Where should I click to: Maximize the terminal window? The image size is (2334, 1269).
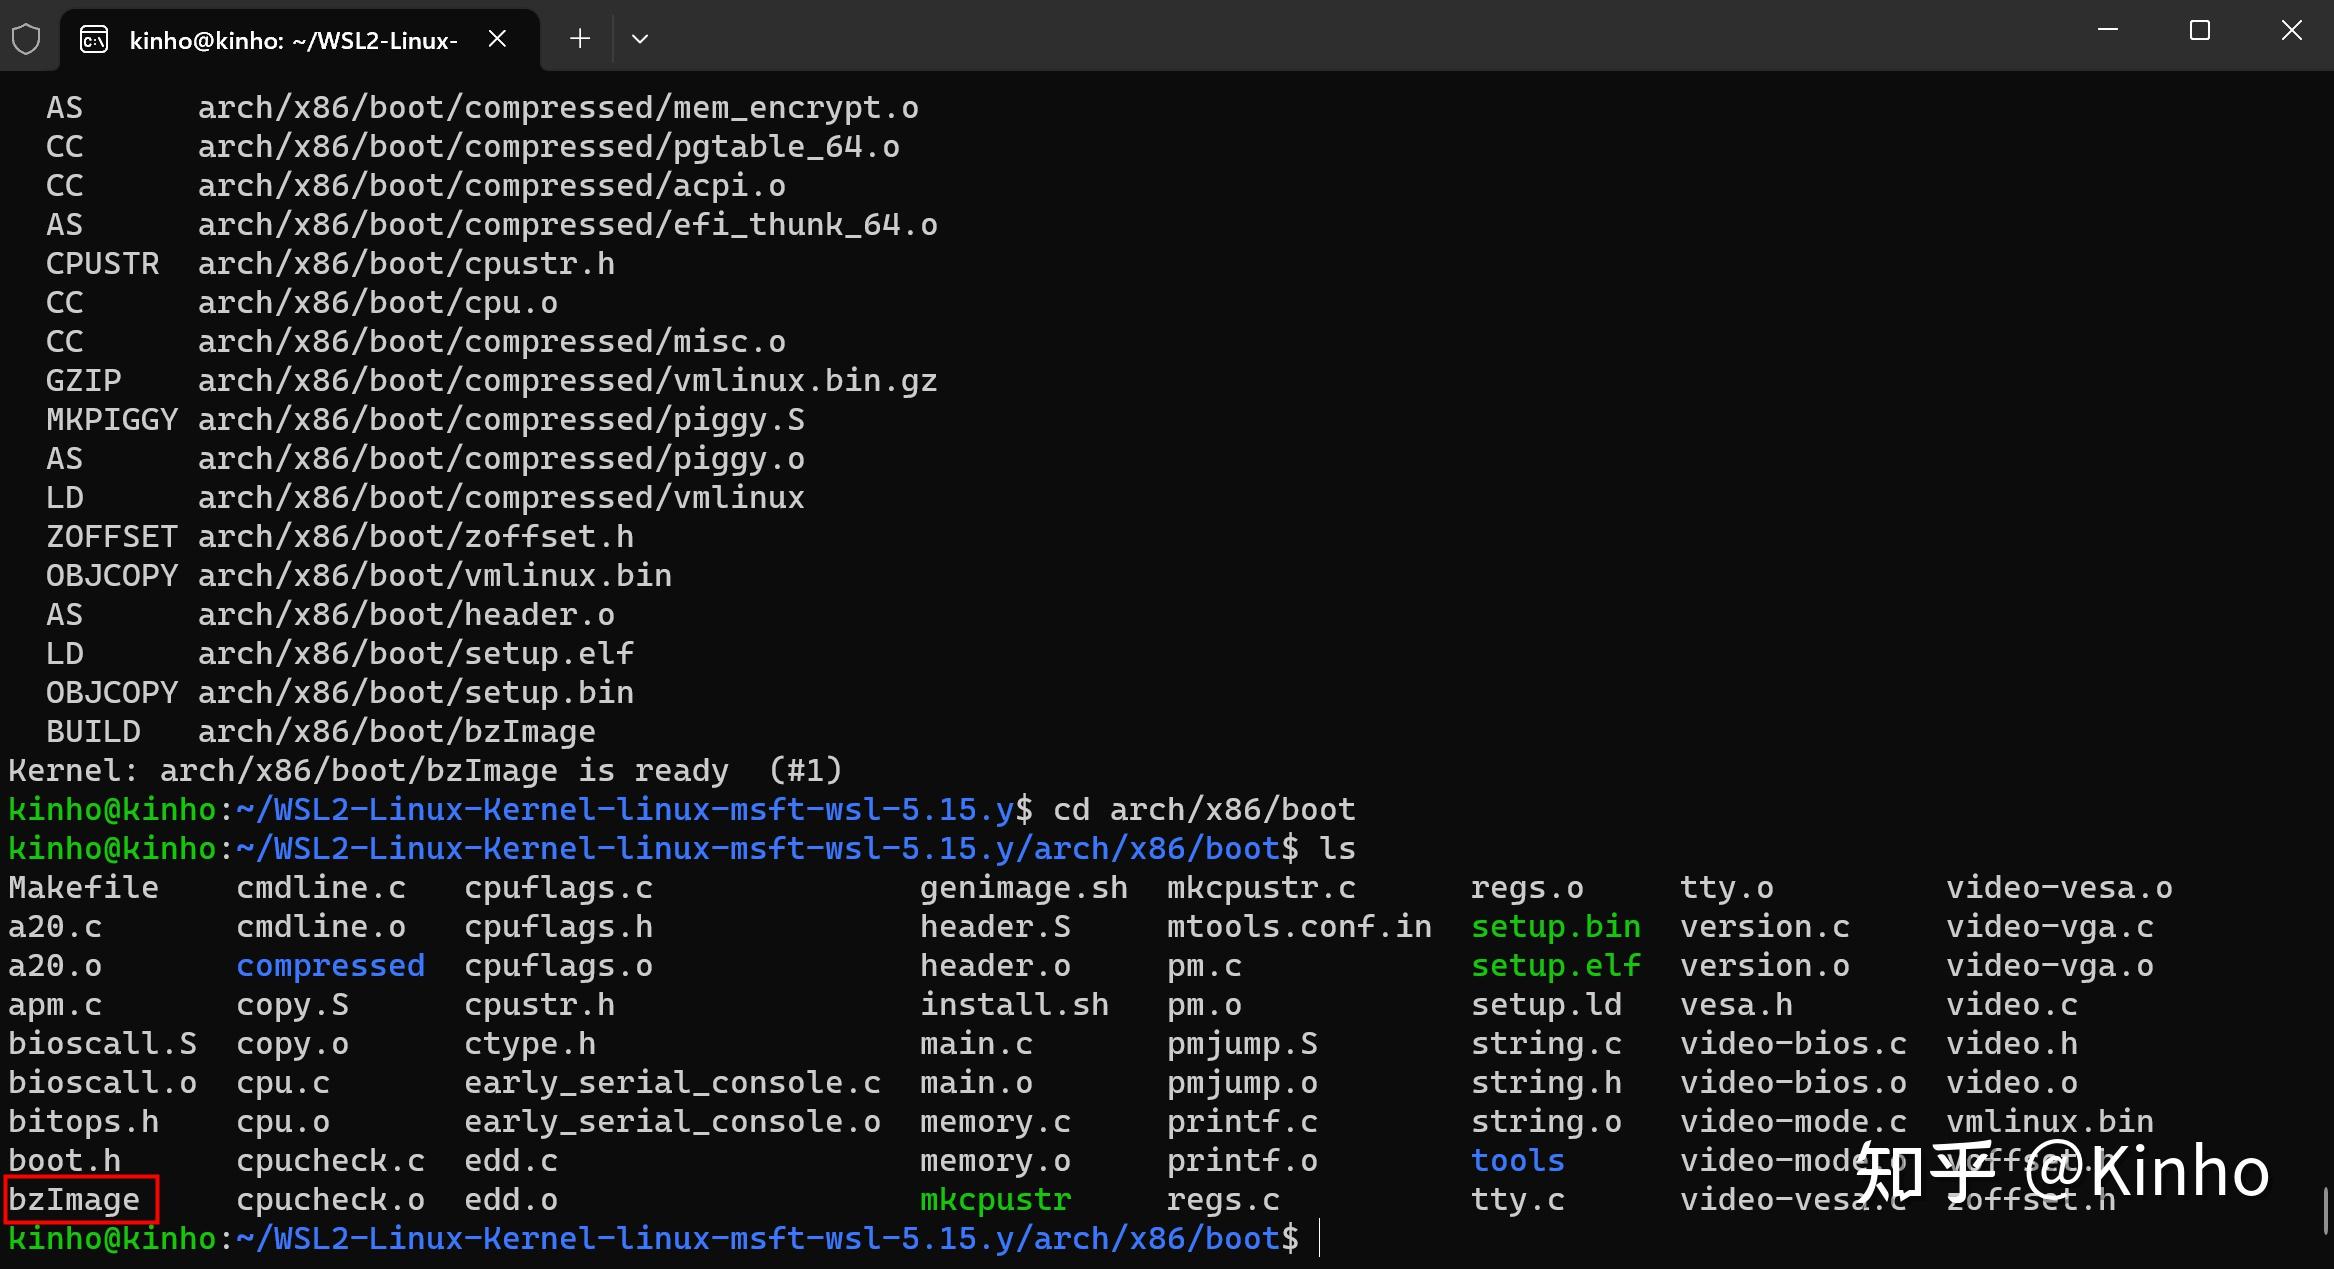point(2200,31)
